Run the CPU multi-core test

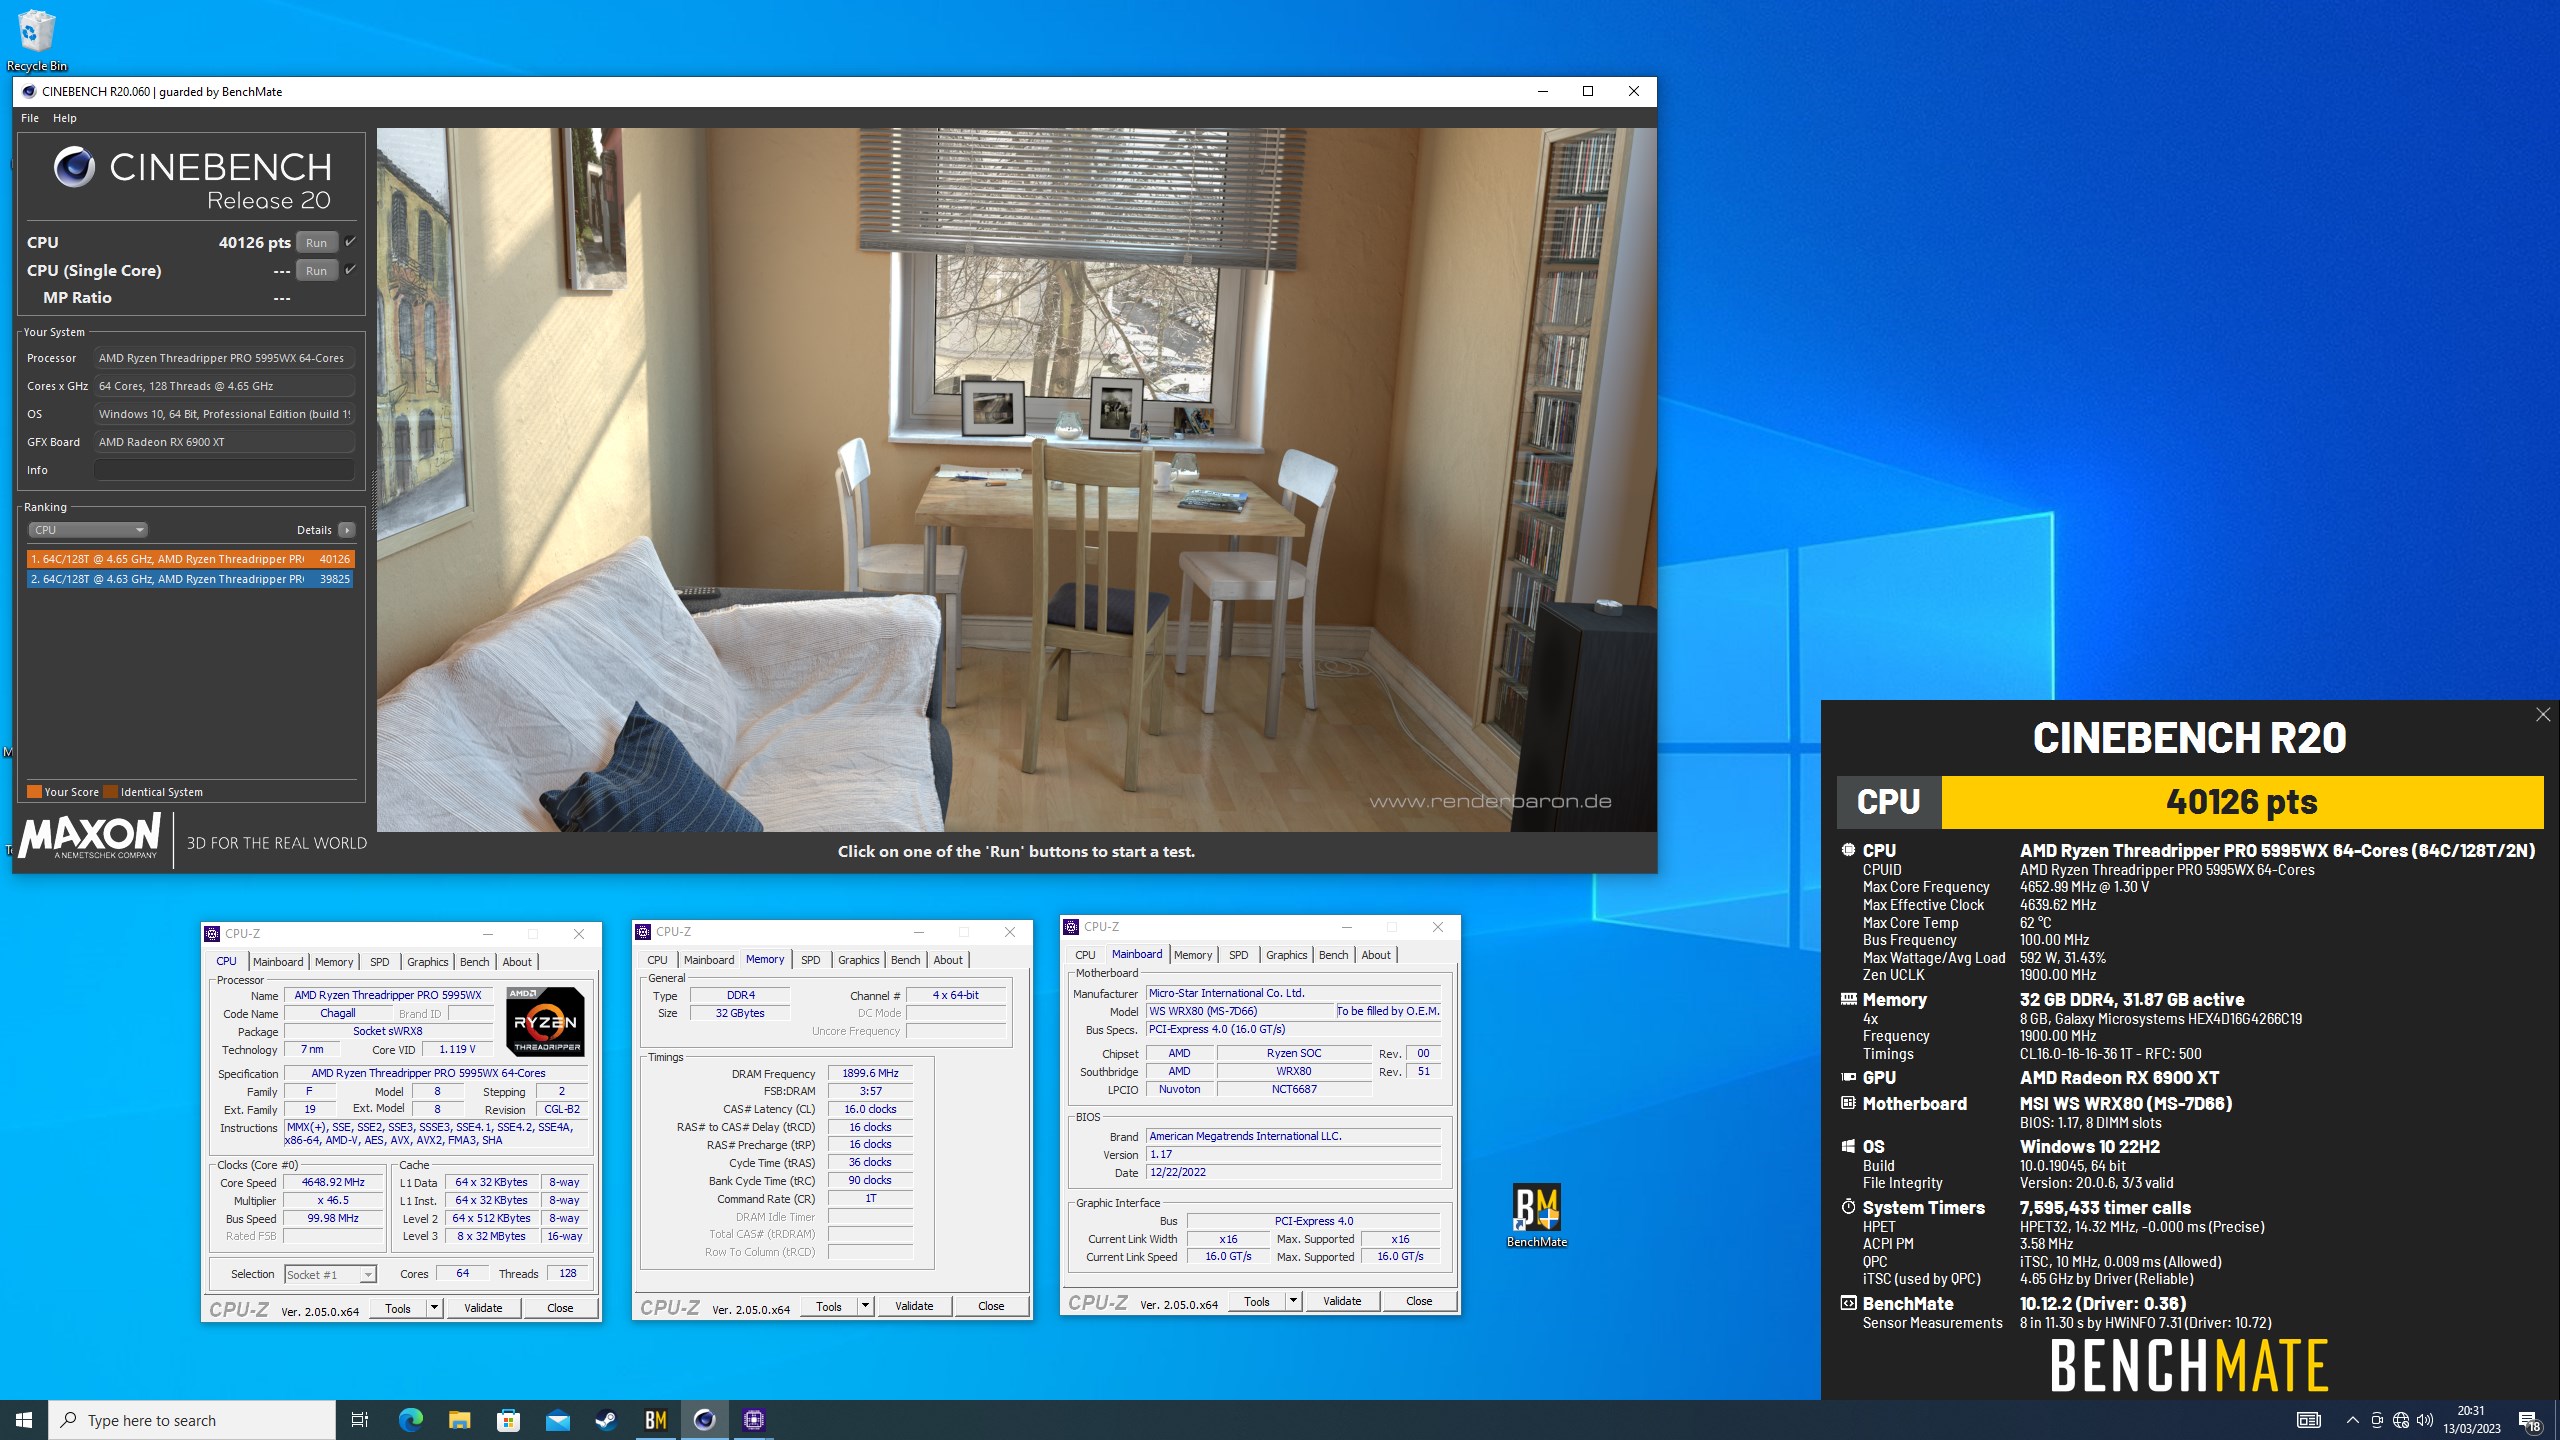[317, 243]
